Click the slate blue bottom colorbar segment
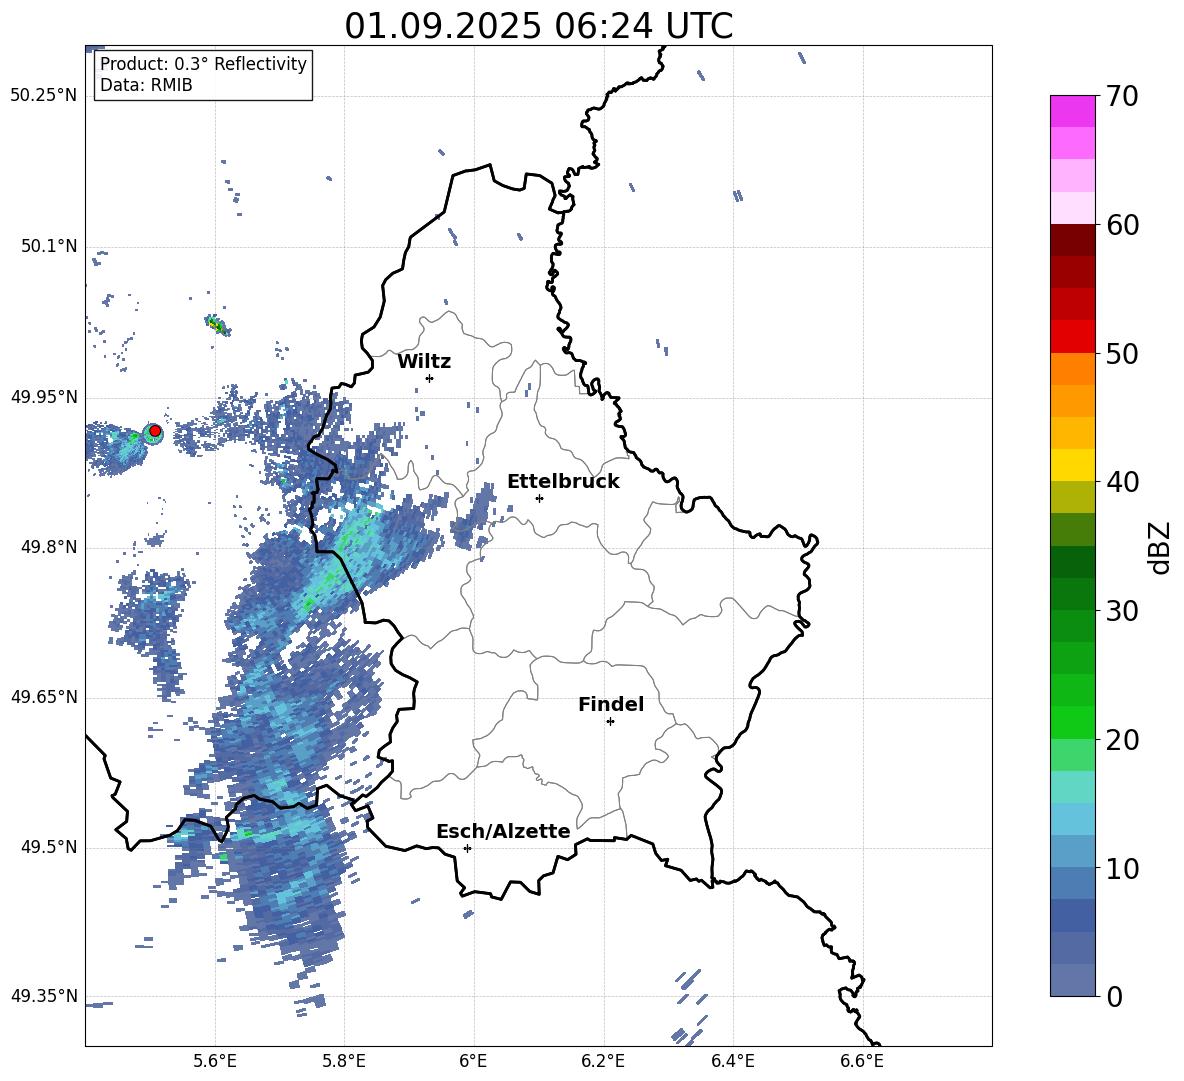 pos(1072,980)
